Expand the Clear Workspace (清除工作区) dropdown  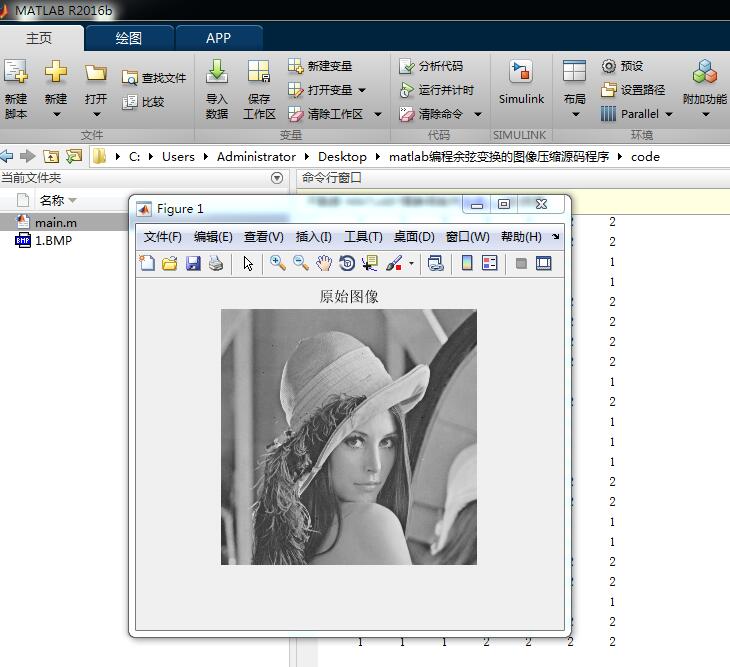(x=378, y=114)
